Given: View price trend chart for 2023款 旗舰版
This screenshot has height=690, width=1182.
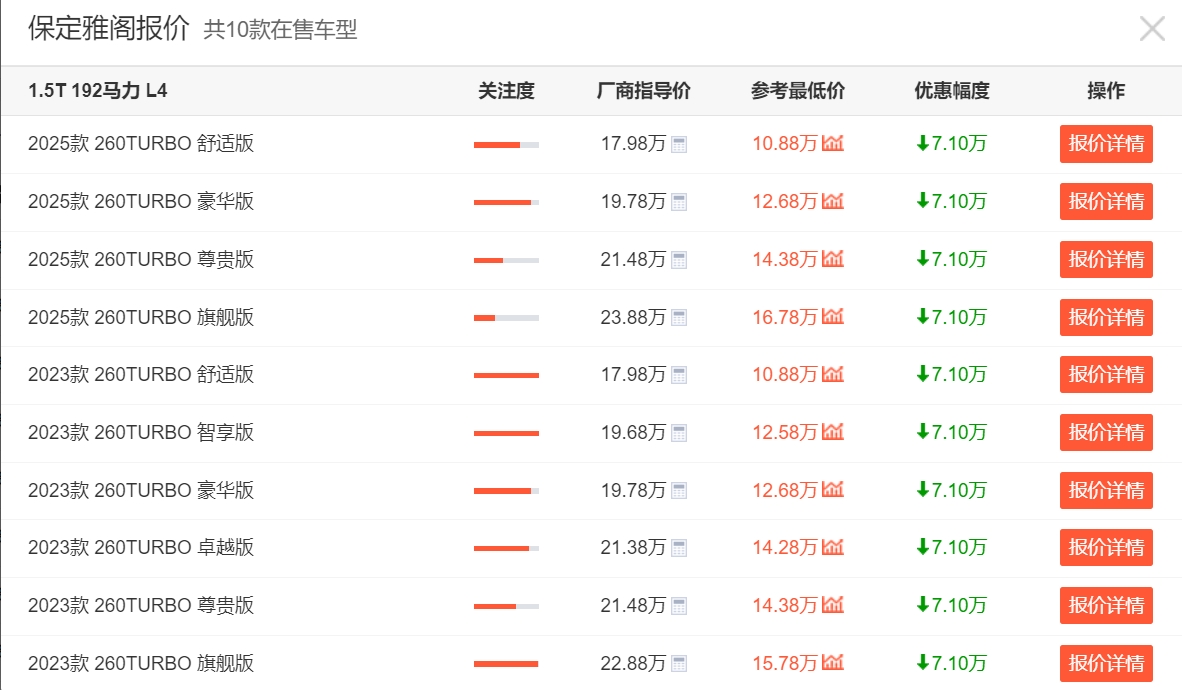Looking at the screenshot, I should pos(833,662).
